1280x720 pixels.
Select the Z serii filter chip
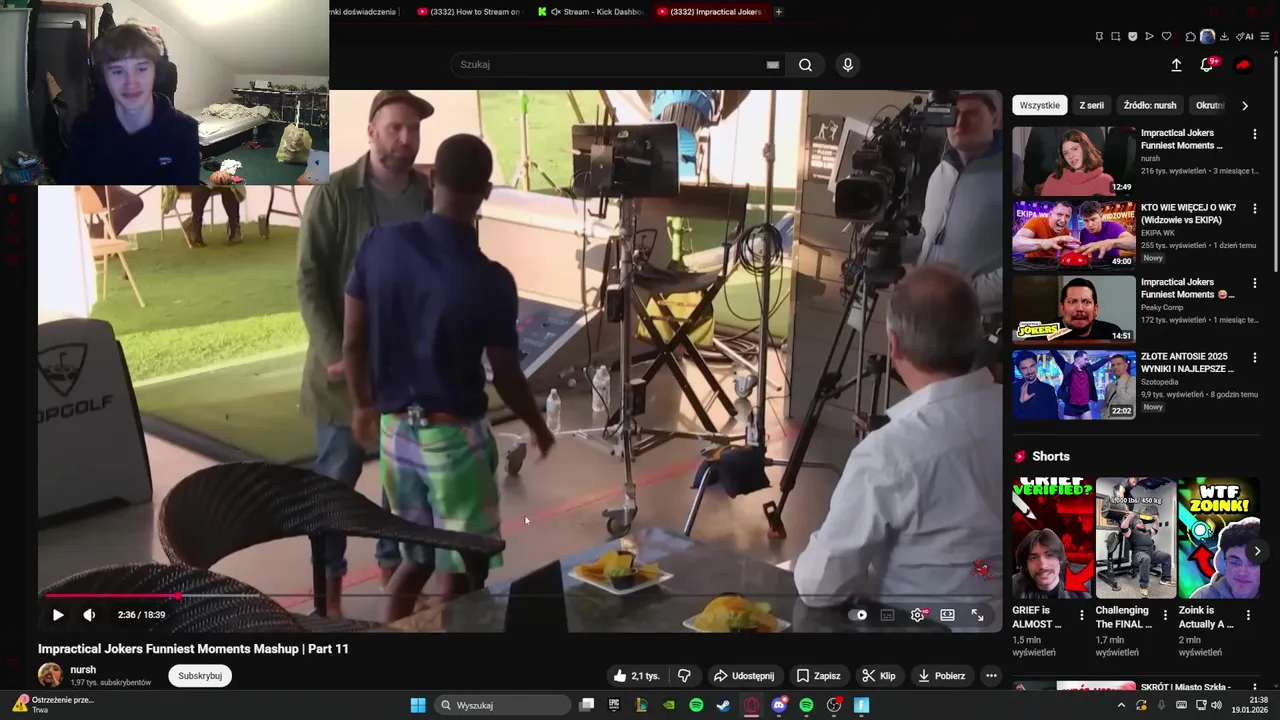1091,105
